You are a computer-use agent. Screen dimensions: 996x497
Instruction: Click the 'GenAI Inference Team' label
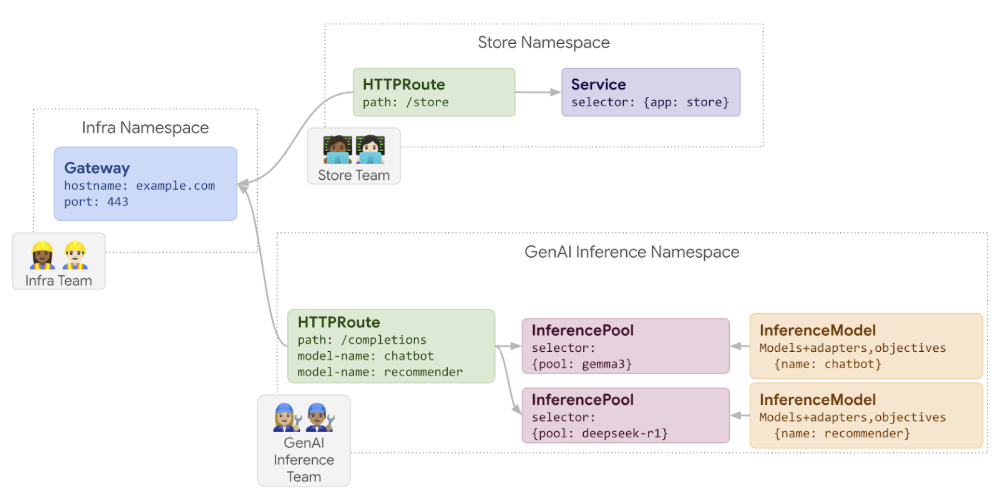(x=304, y=460)
